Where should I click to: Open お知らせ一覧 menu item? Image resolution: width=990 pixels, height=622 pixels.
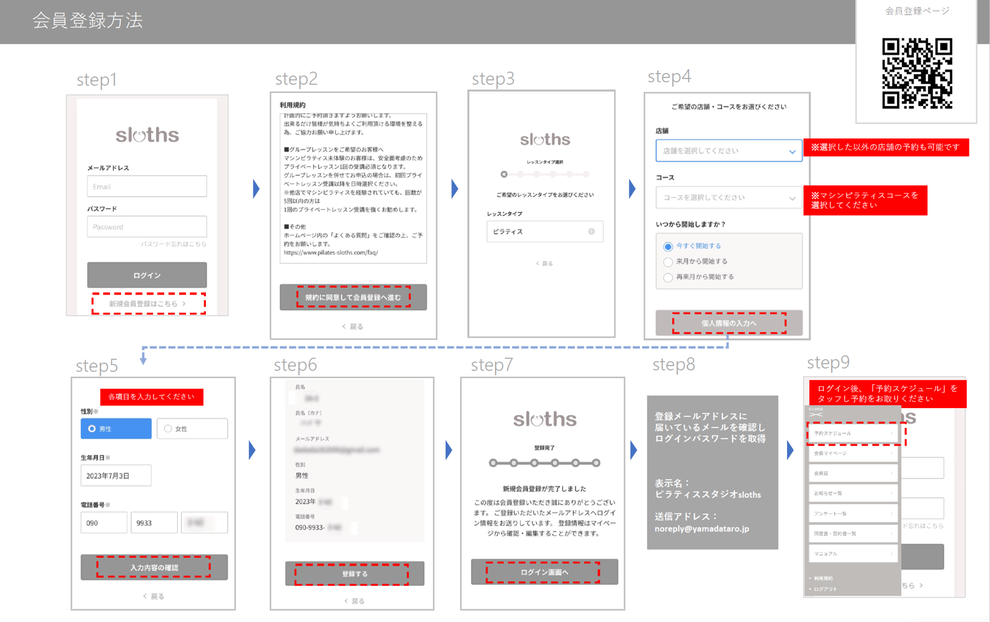click(x=853, y=494)
